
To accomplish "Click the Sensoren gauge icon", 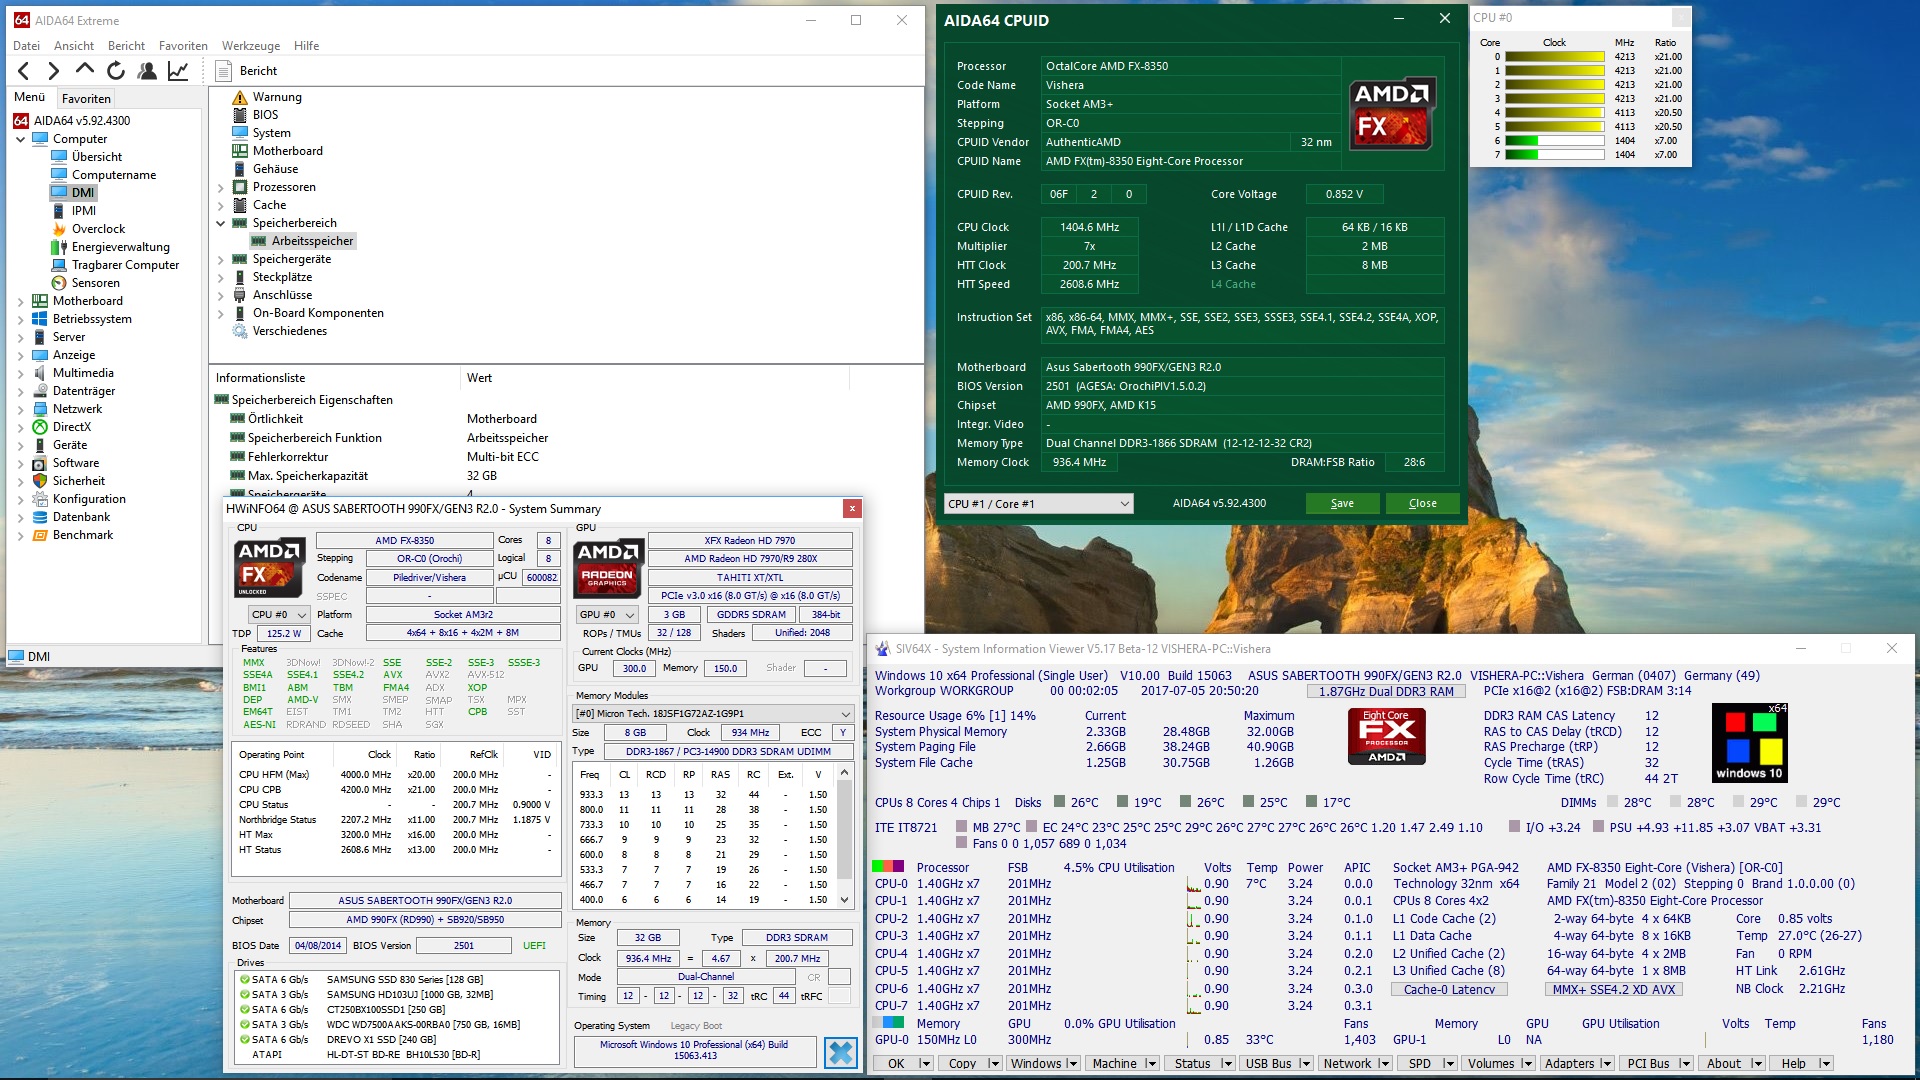I will 59,283.
